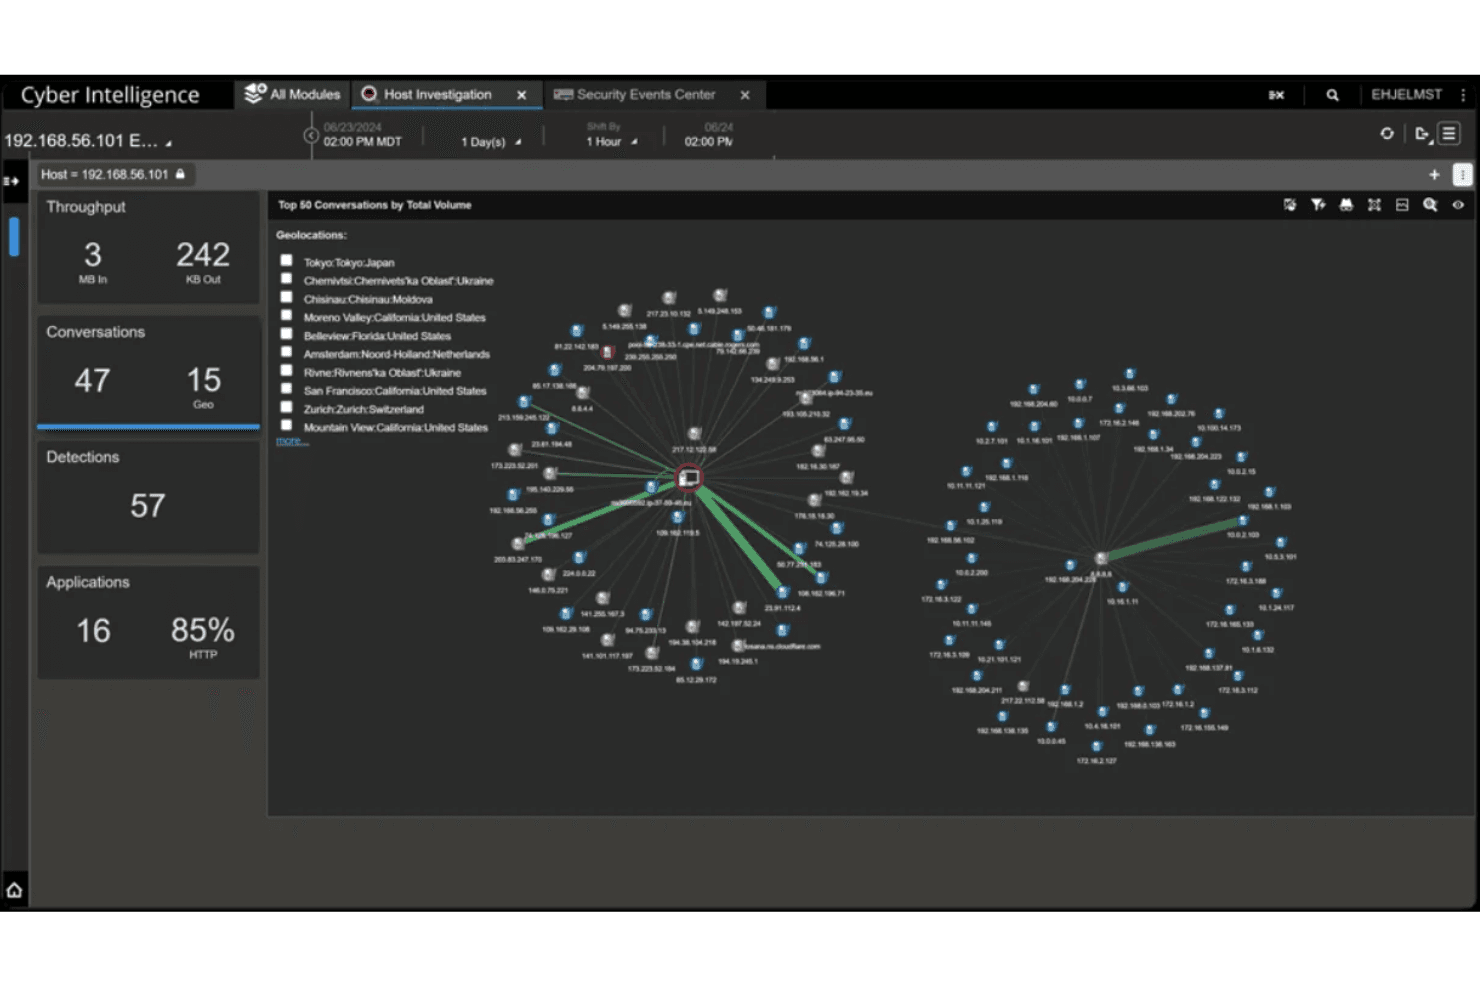1480x987 pixels.
Task: Check Amsterdam Netherlands checkbox
Action: (286, 352)
